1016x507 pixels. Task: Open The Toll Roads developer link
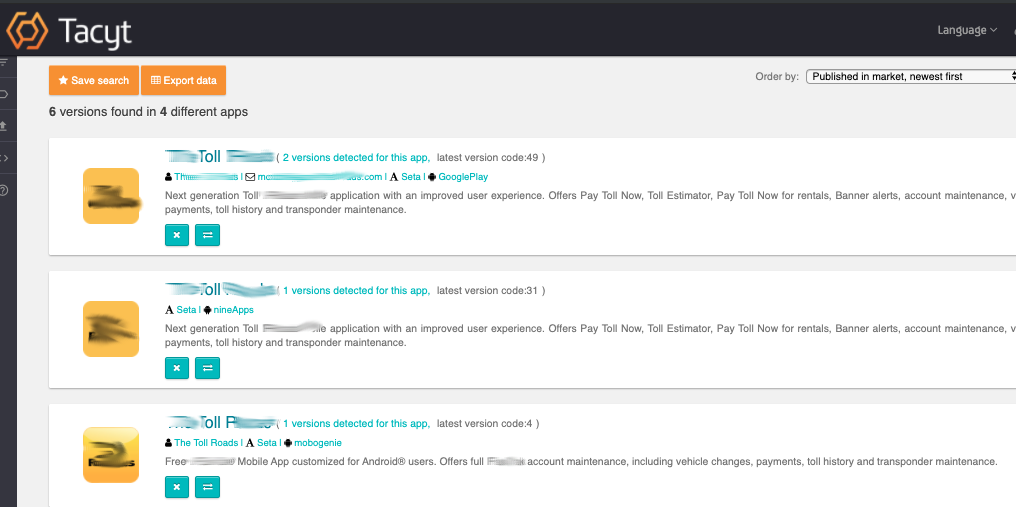pos(205,443)
